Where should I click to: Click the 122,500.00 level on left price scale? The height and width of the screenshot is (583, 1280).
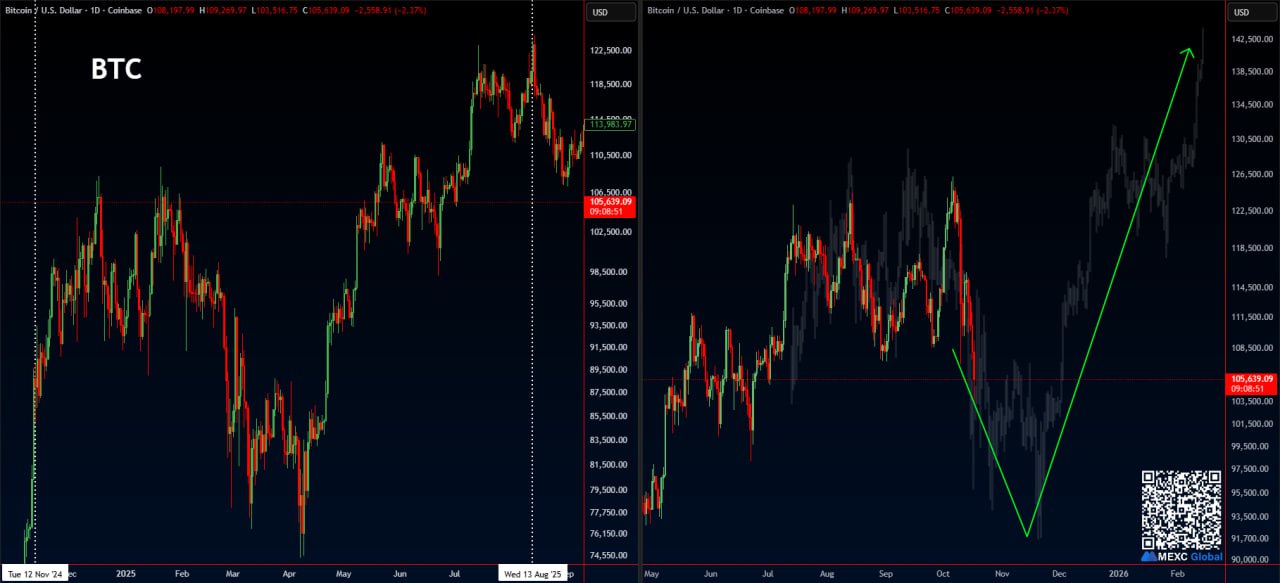click(x=611, y=50)
